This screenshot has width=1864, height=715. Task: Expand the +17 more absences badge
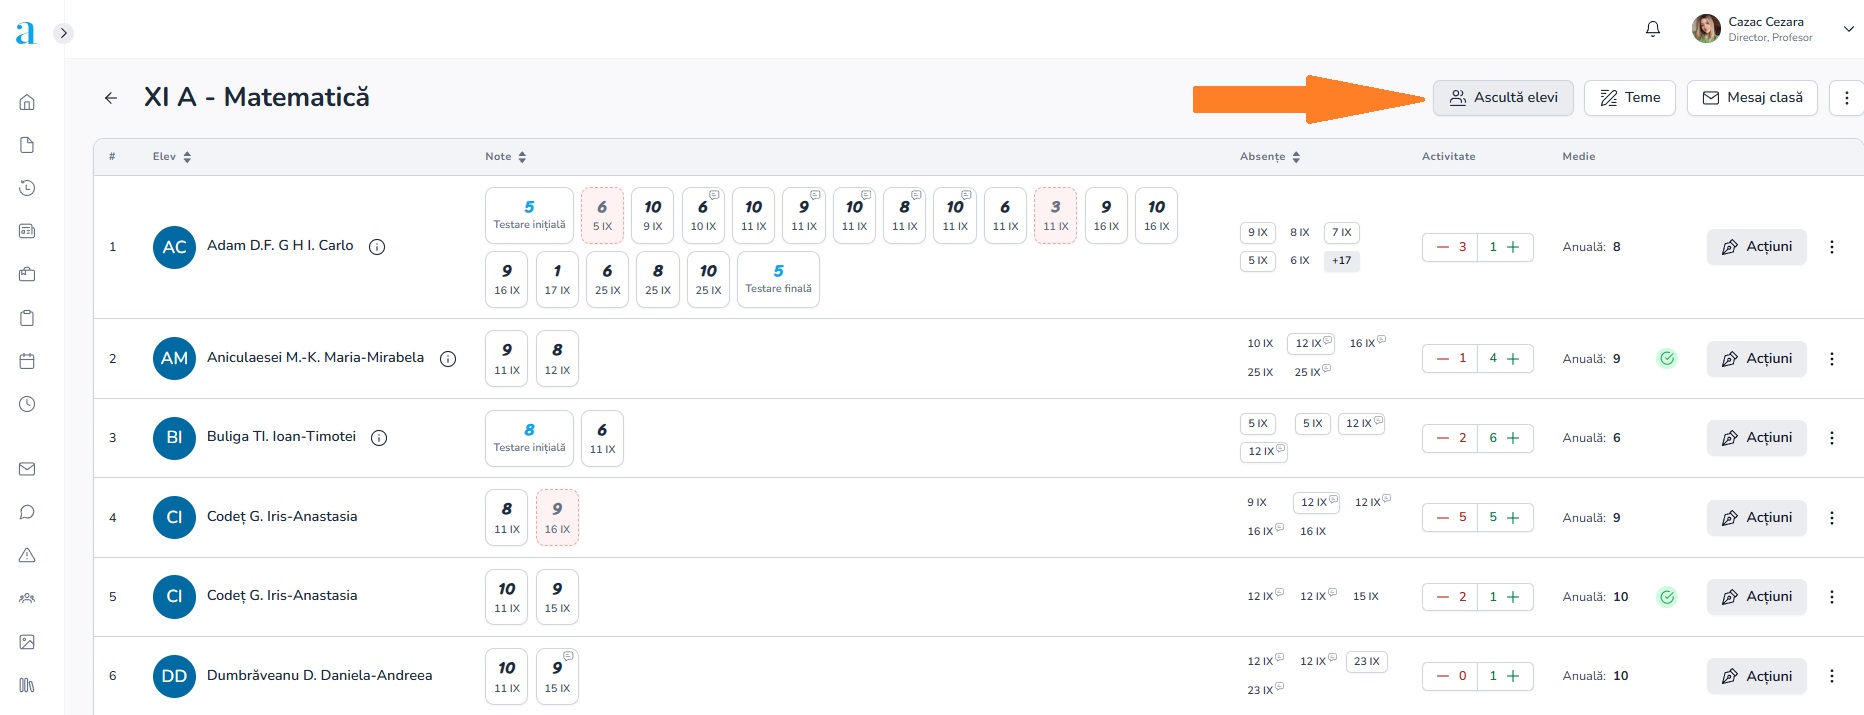1341,261
